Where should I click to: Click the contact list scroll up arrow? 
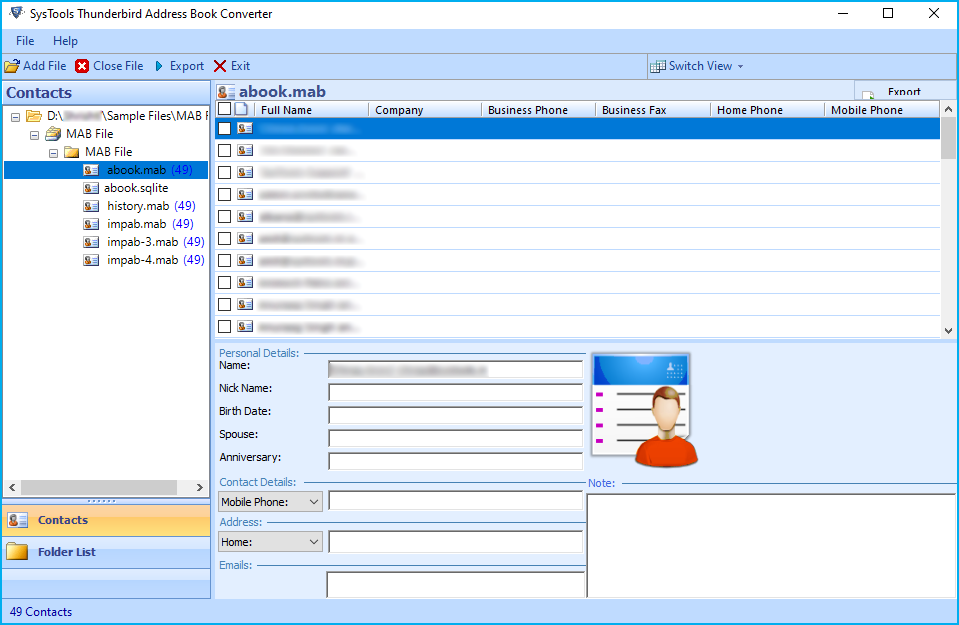949,109
